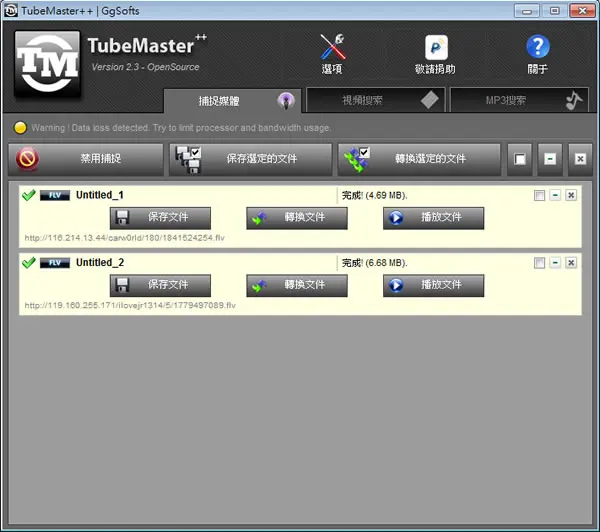Collapse the Untitled_1 entry with minus button

(555, 195)
